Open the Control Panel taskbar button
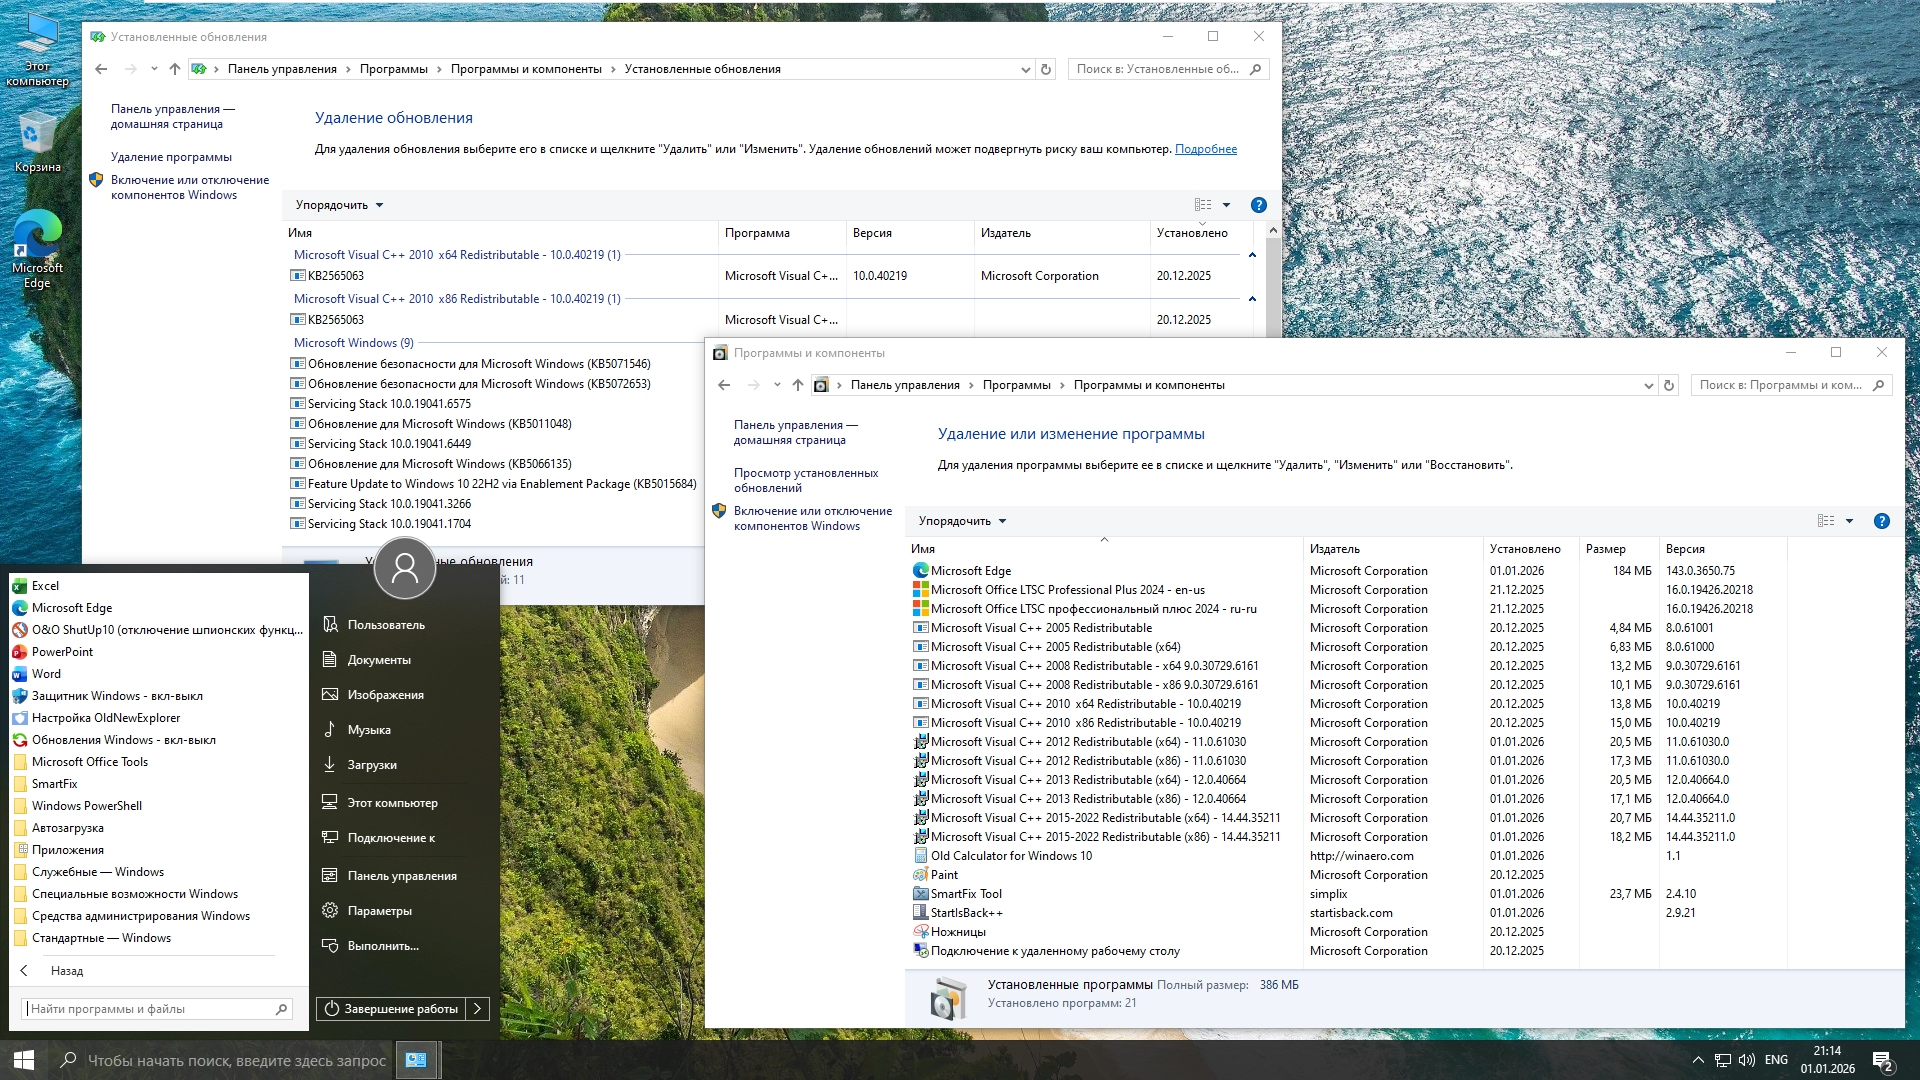Viewport: 1920px width, 1080px height. (416, 1060)
